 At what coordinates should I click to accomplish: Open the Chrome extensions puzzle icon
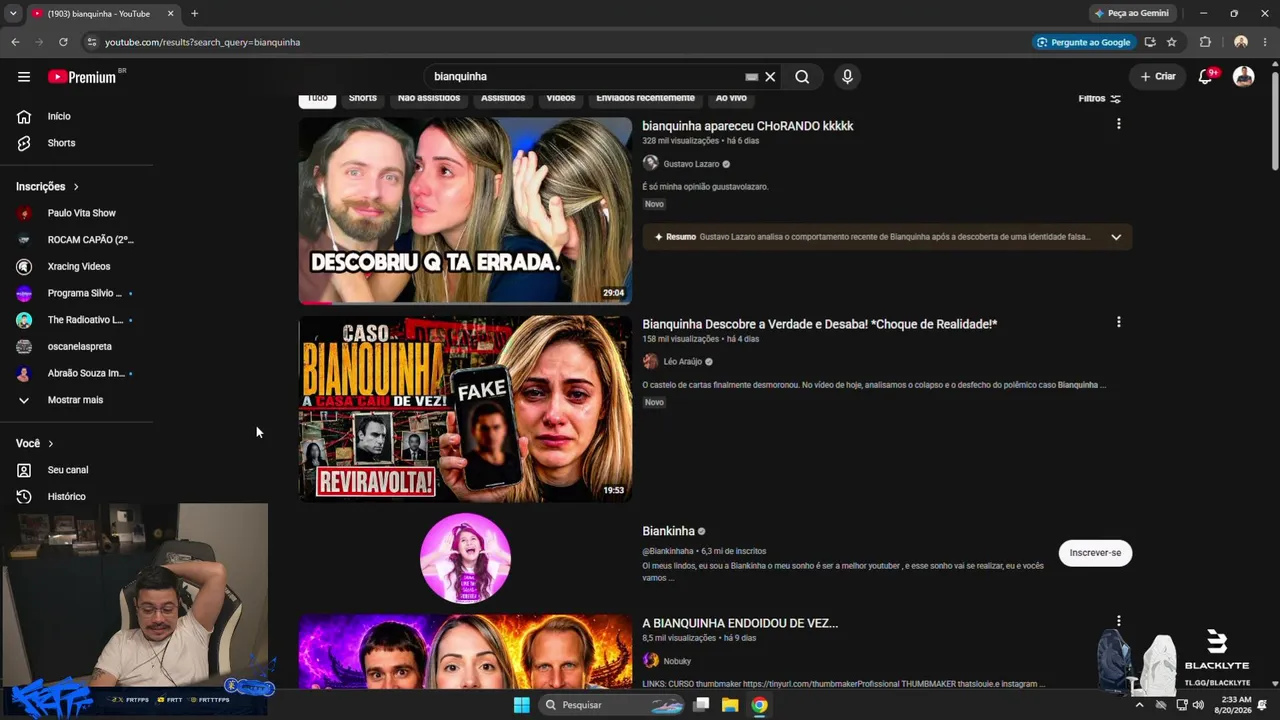tap(1205, 42)
